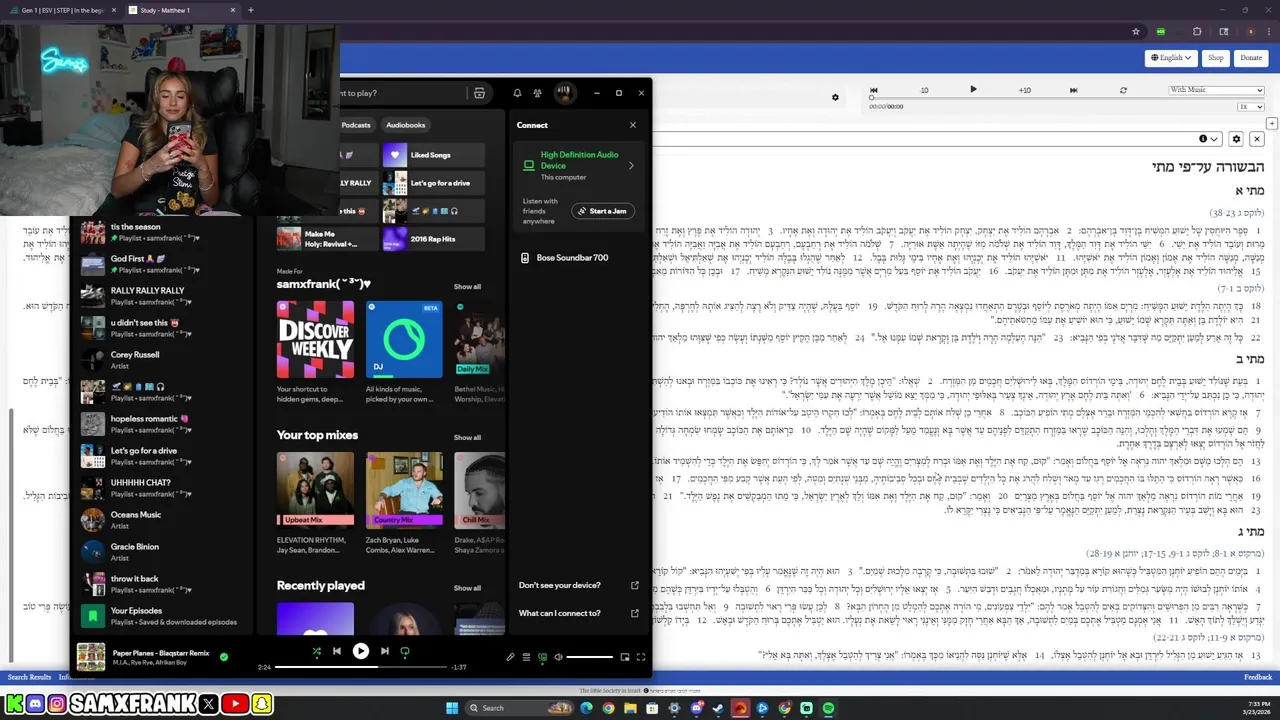Screen dimensions: 1280x720
Task: Open Your Episodes in sidebar
Action: click(160, 616)
